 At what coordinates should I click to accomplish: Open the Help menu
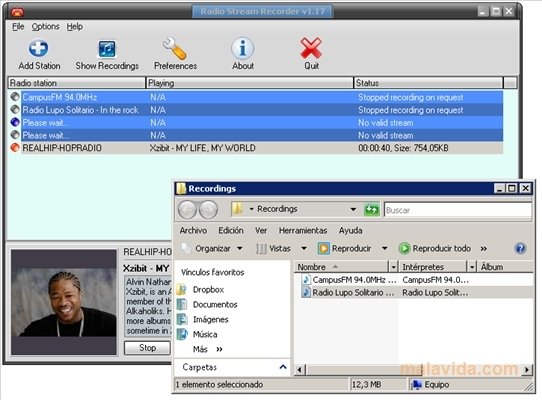coord(75,27)
